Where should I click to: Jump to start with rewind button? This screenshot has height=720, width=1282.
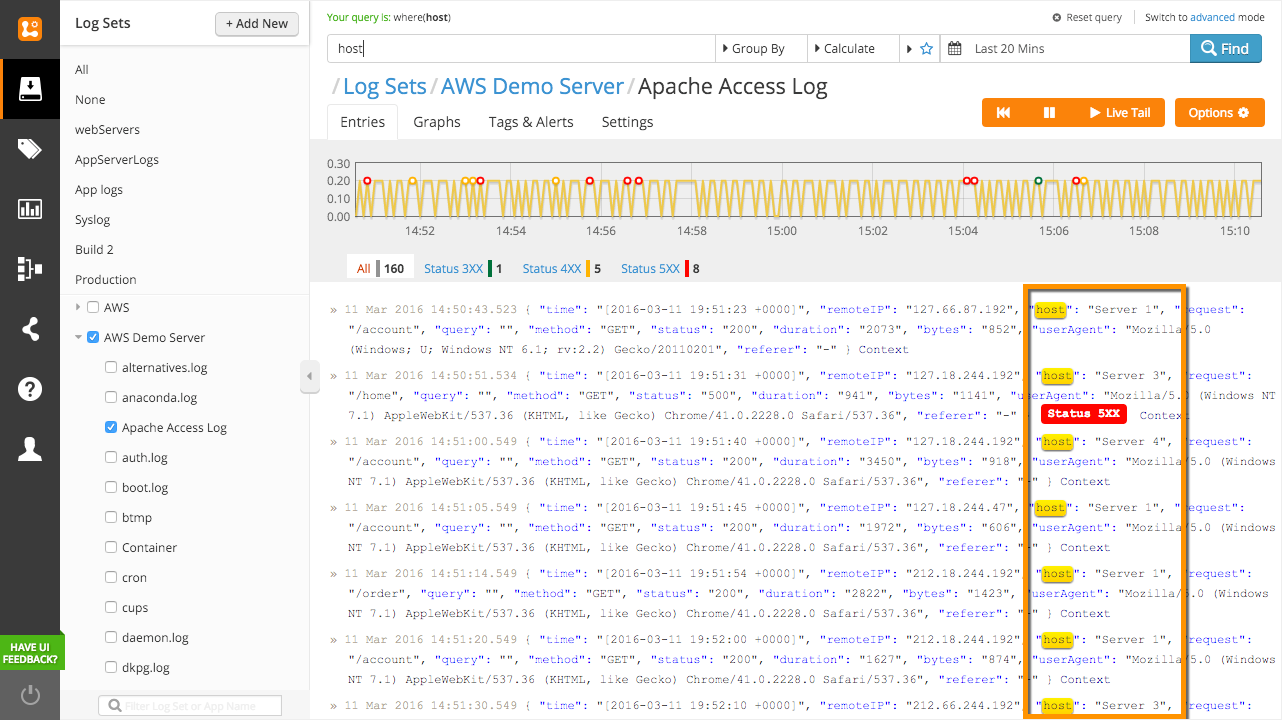tap(1003, 113)
